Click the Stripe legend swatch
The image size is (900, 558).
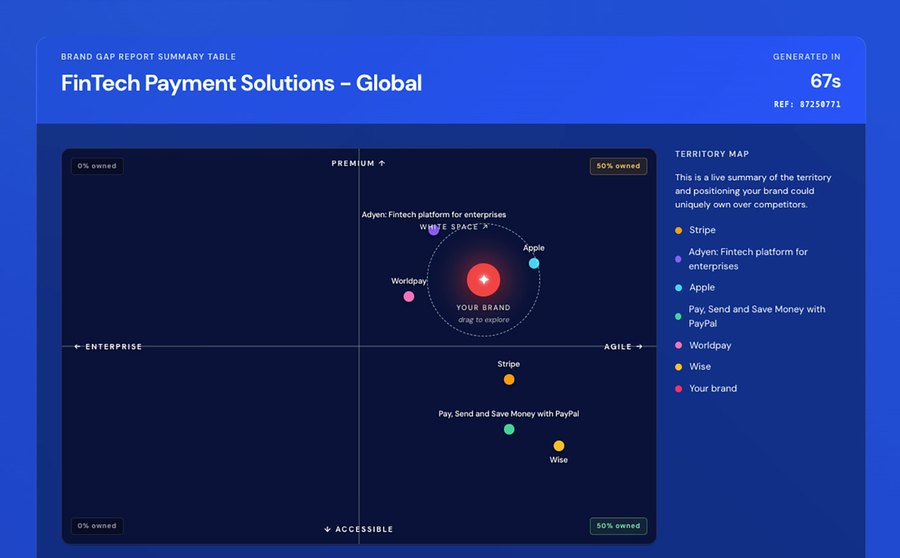click(678, 230)
